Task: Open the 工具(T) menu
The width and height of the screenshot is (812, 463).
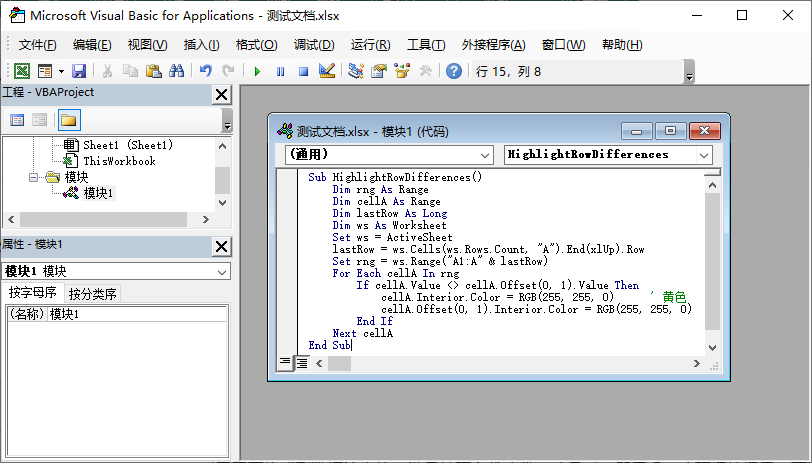Action: click(x=426, y=45)
